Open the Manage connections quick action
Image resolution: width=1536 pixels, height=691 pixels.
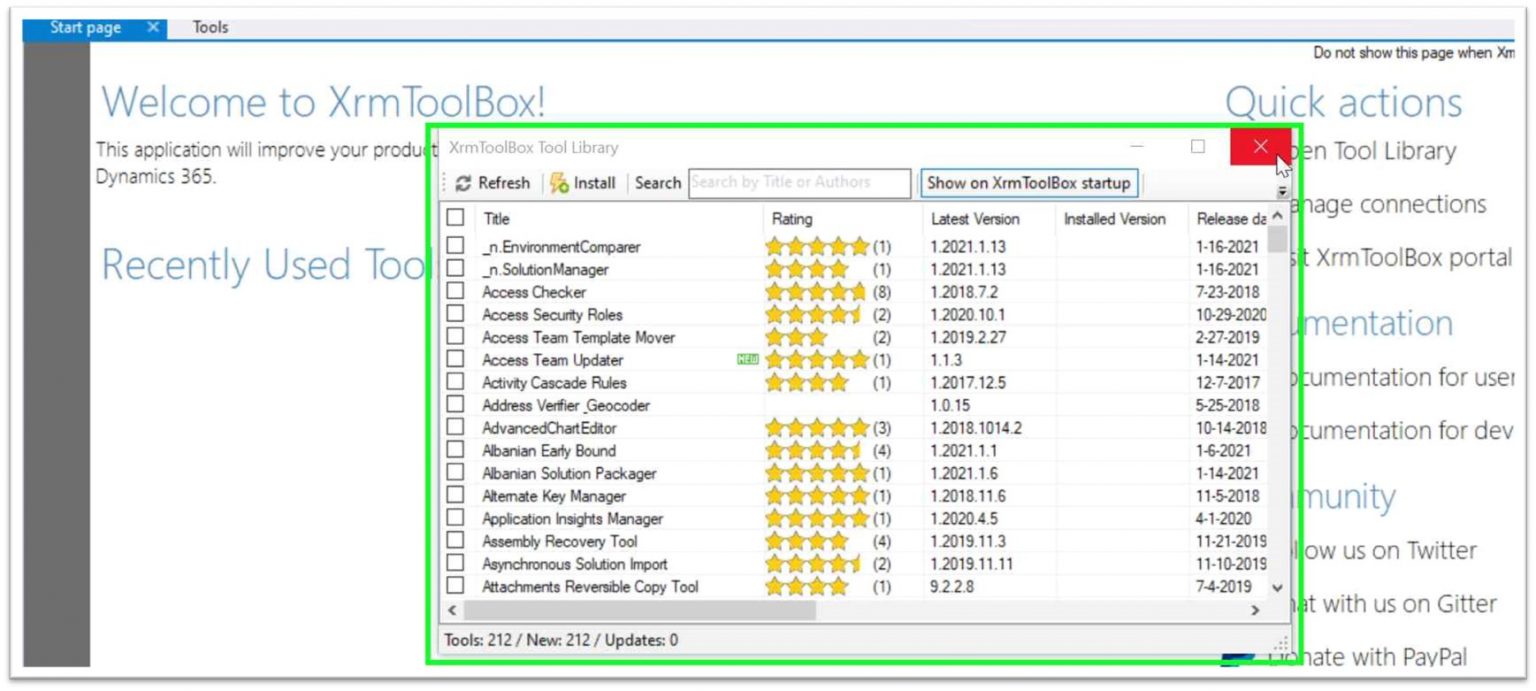(x=1398, y=204)
